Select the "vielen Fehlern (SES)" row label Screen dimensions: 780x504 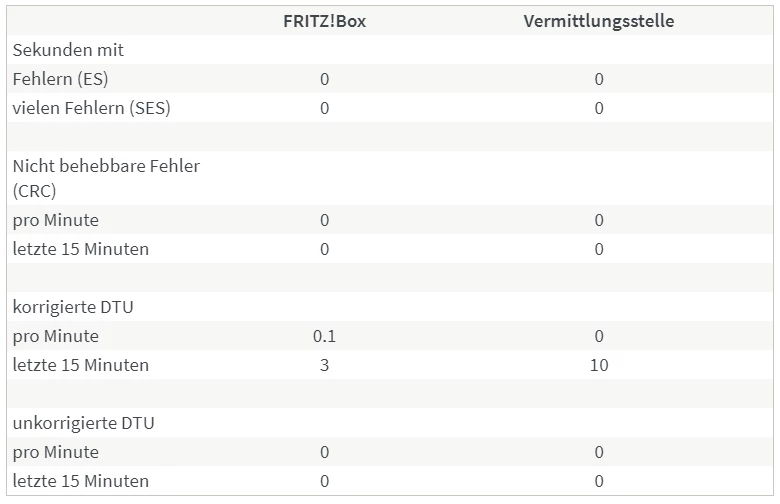pyautogui.click(x=91, y=108)
